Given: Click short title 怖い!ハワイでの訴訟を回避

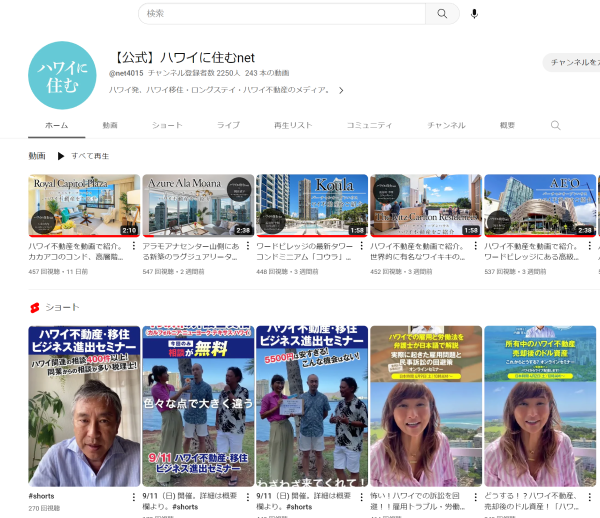Looking at the screenshot, I should point(417,501).
